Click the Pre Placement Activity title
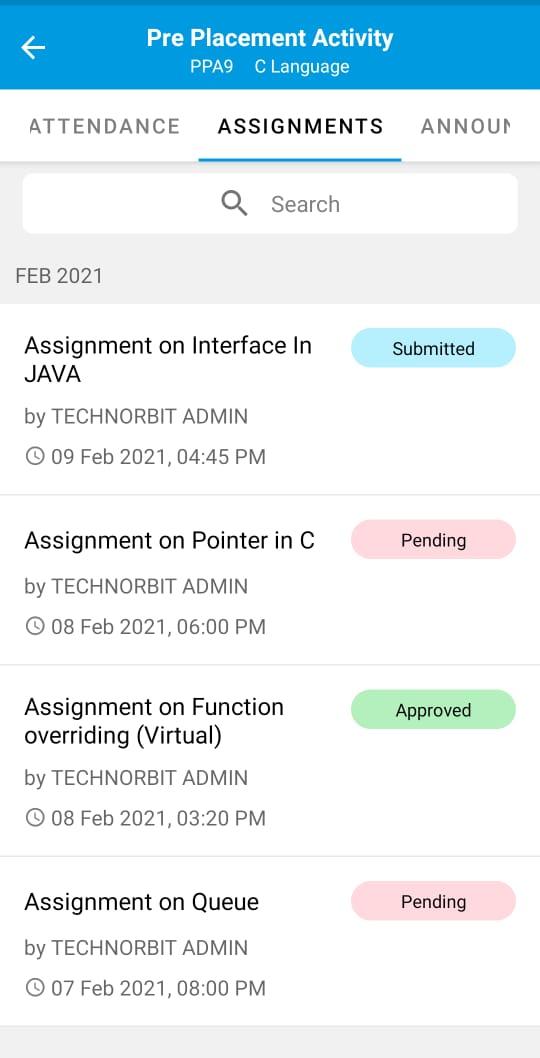 click(270, 38)
